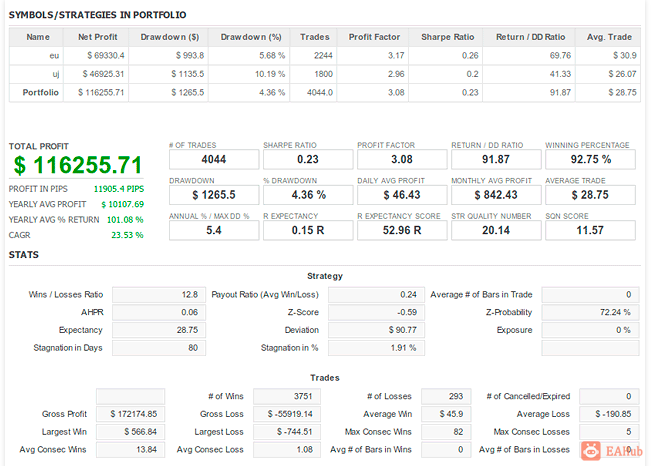652x466 pixels.
Task: Select the uj strategy row name
Action: coord(56,74)
